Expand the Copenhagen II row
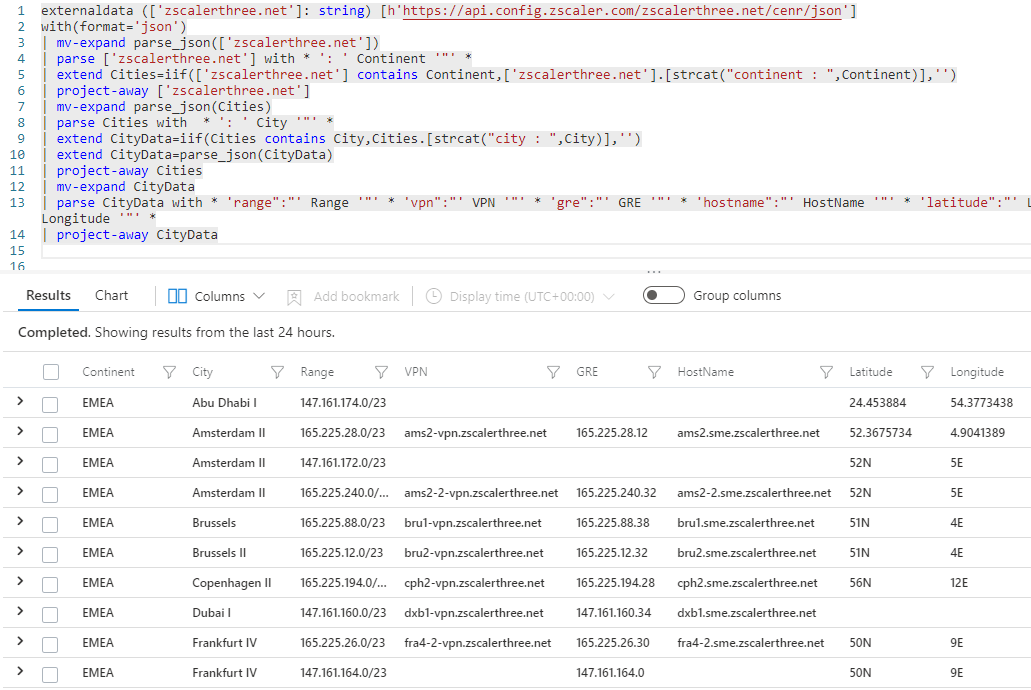 coord(20,581)
